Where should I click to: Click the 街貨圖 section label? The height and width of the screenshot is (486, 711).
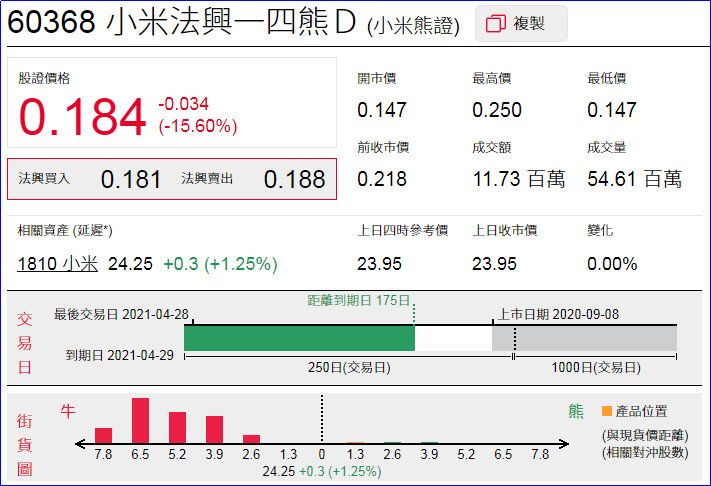[24, 445]
